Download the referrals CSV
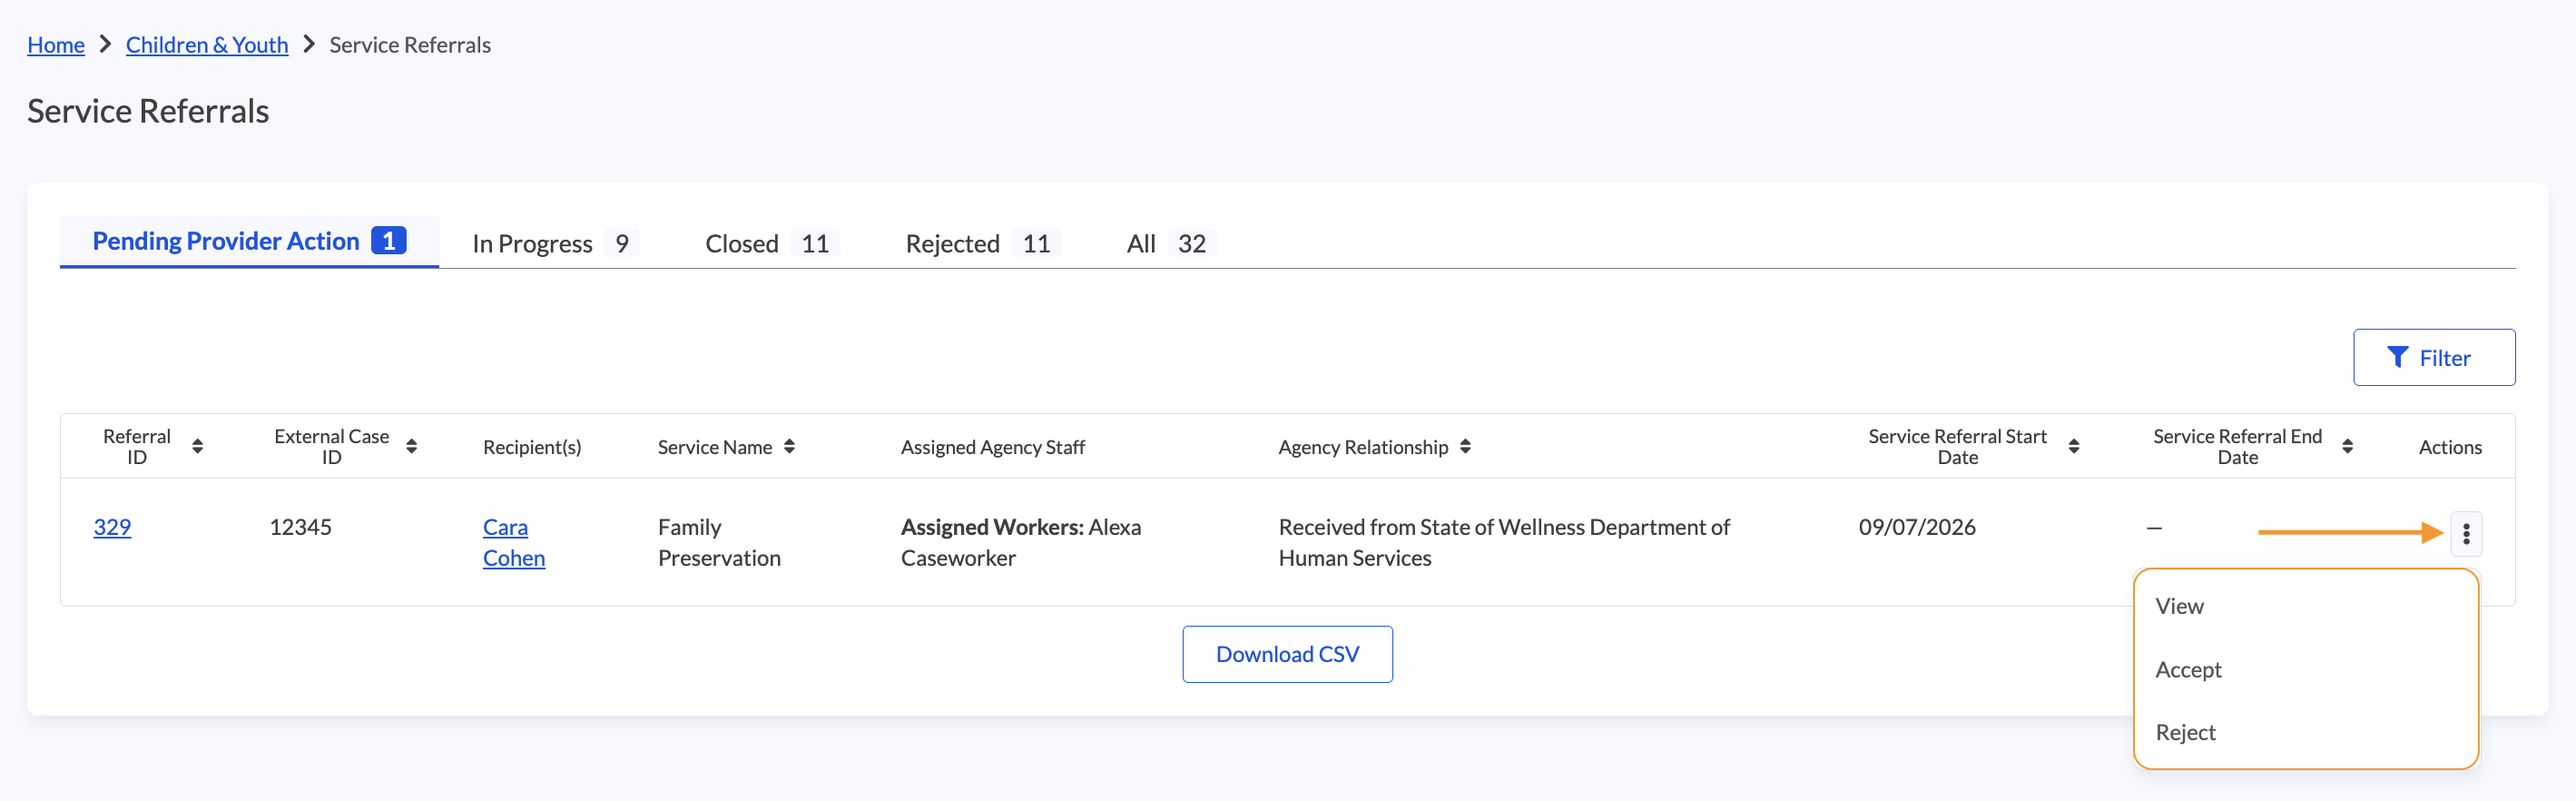The width and height of the screenshot is (2576, 801). pos(1287,654)
